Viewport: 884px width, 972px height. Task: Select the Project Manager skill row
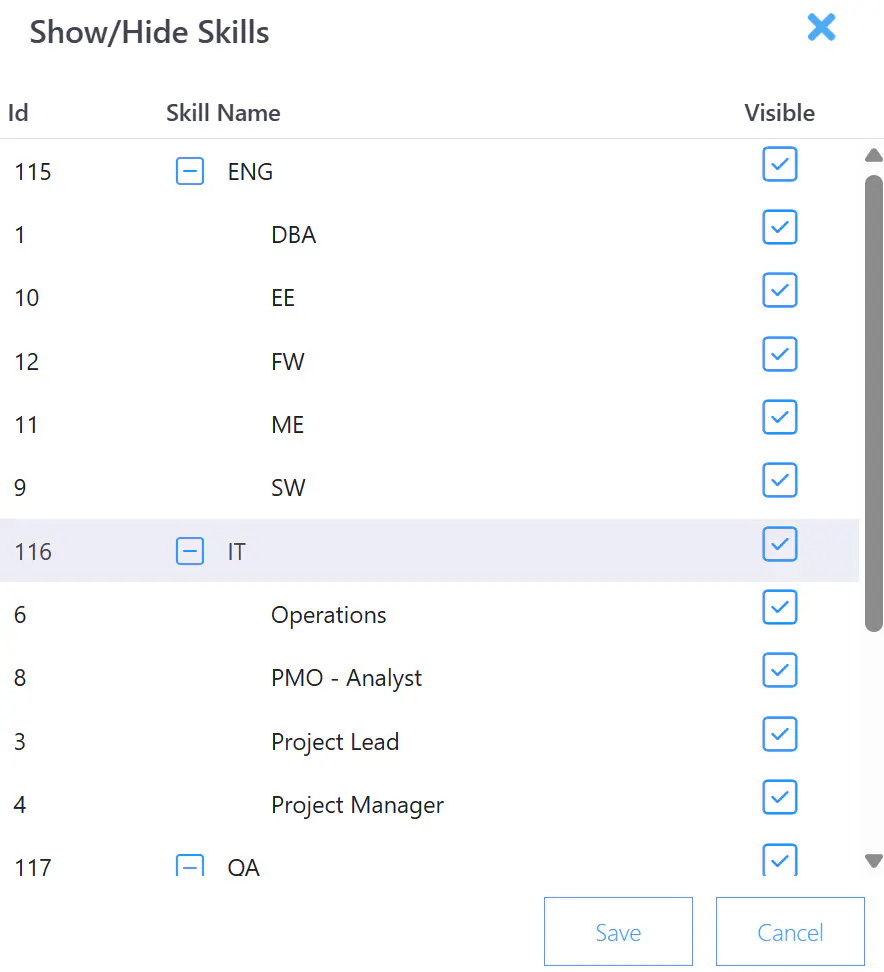pyautogui.click(x=430, y=805)
